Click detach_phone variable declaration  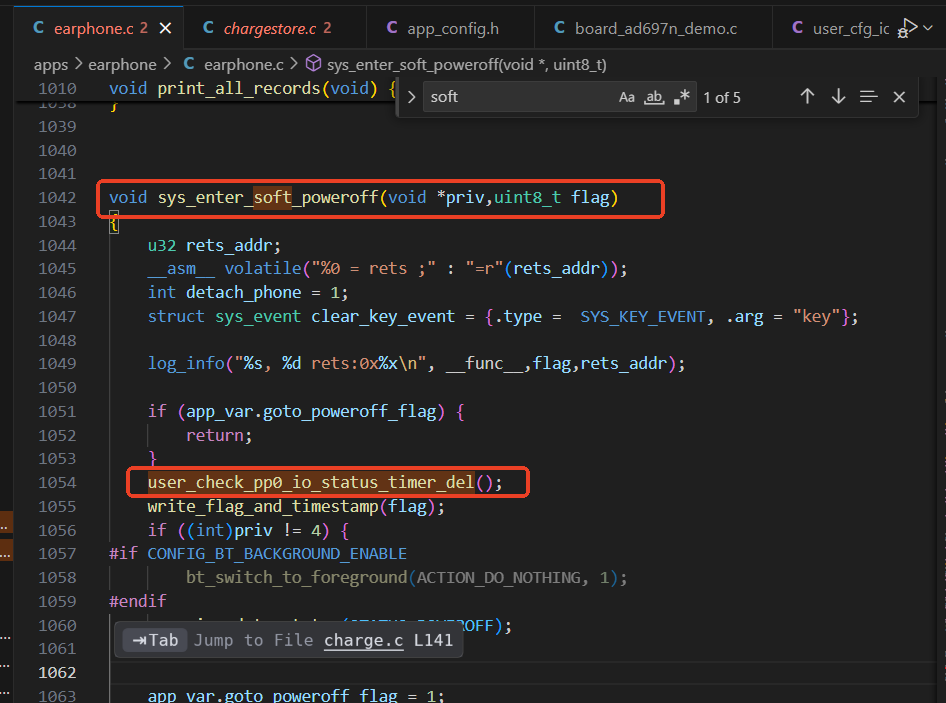pos(244,293)
